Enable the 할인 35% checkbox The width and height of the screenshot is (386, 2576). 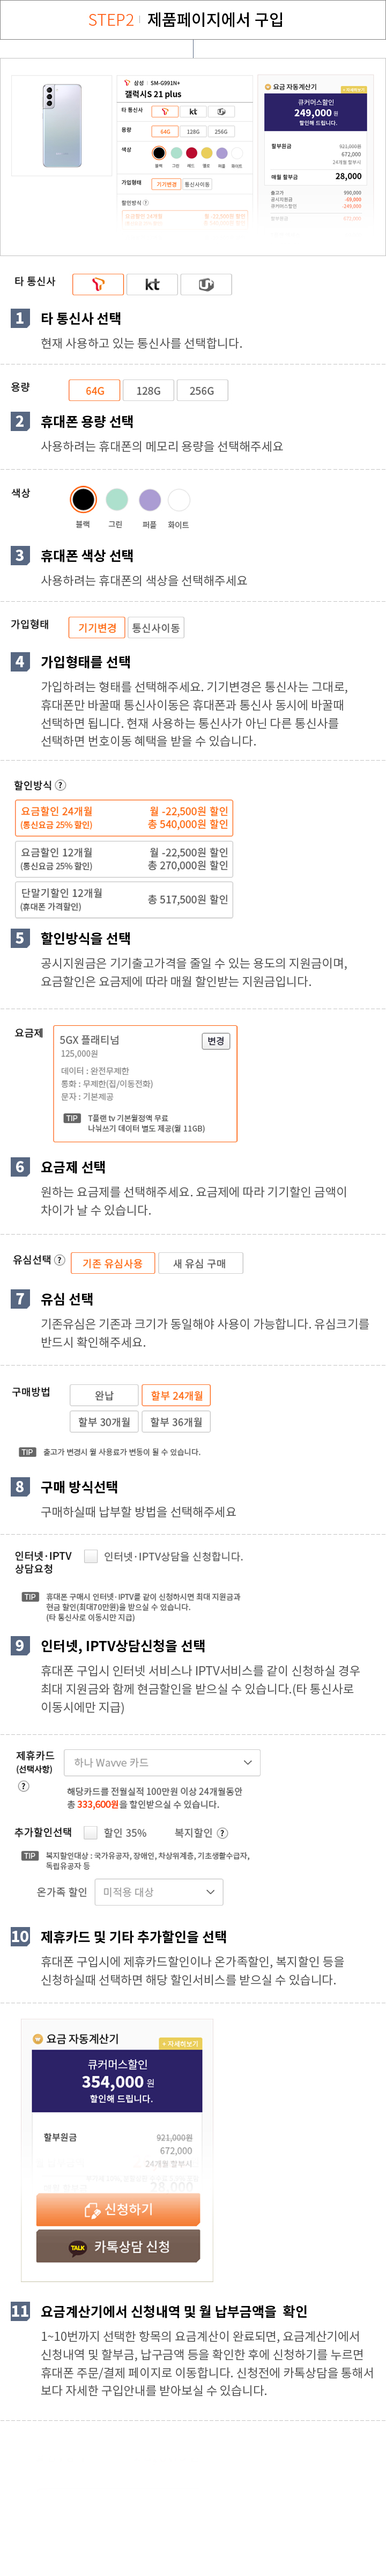pos(91,1833)
